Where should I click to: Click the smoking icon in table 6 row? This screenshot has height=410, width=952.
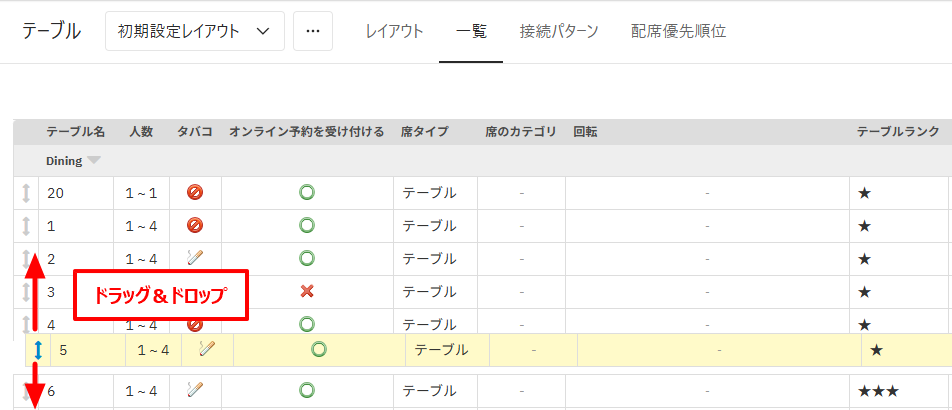(195, 390)
